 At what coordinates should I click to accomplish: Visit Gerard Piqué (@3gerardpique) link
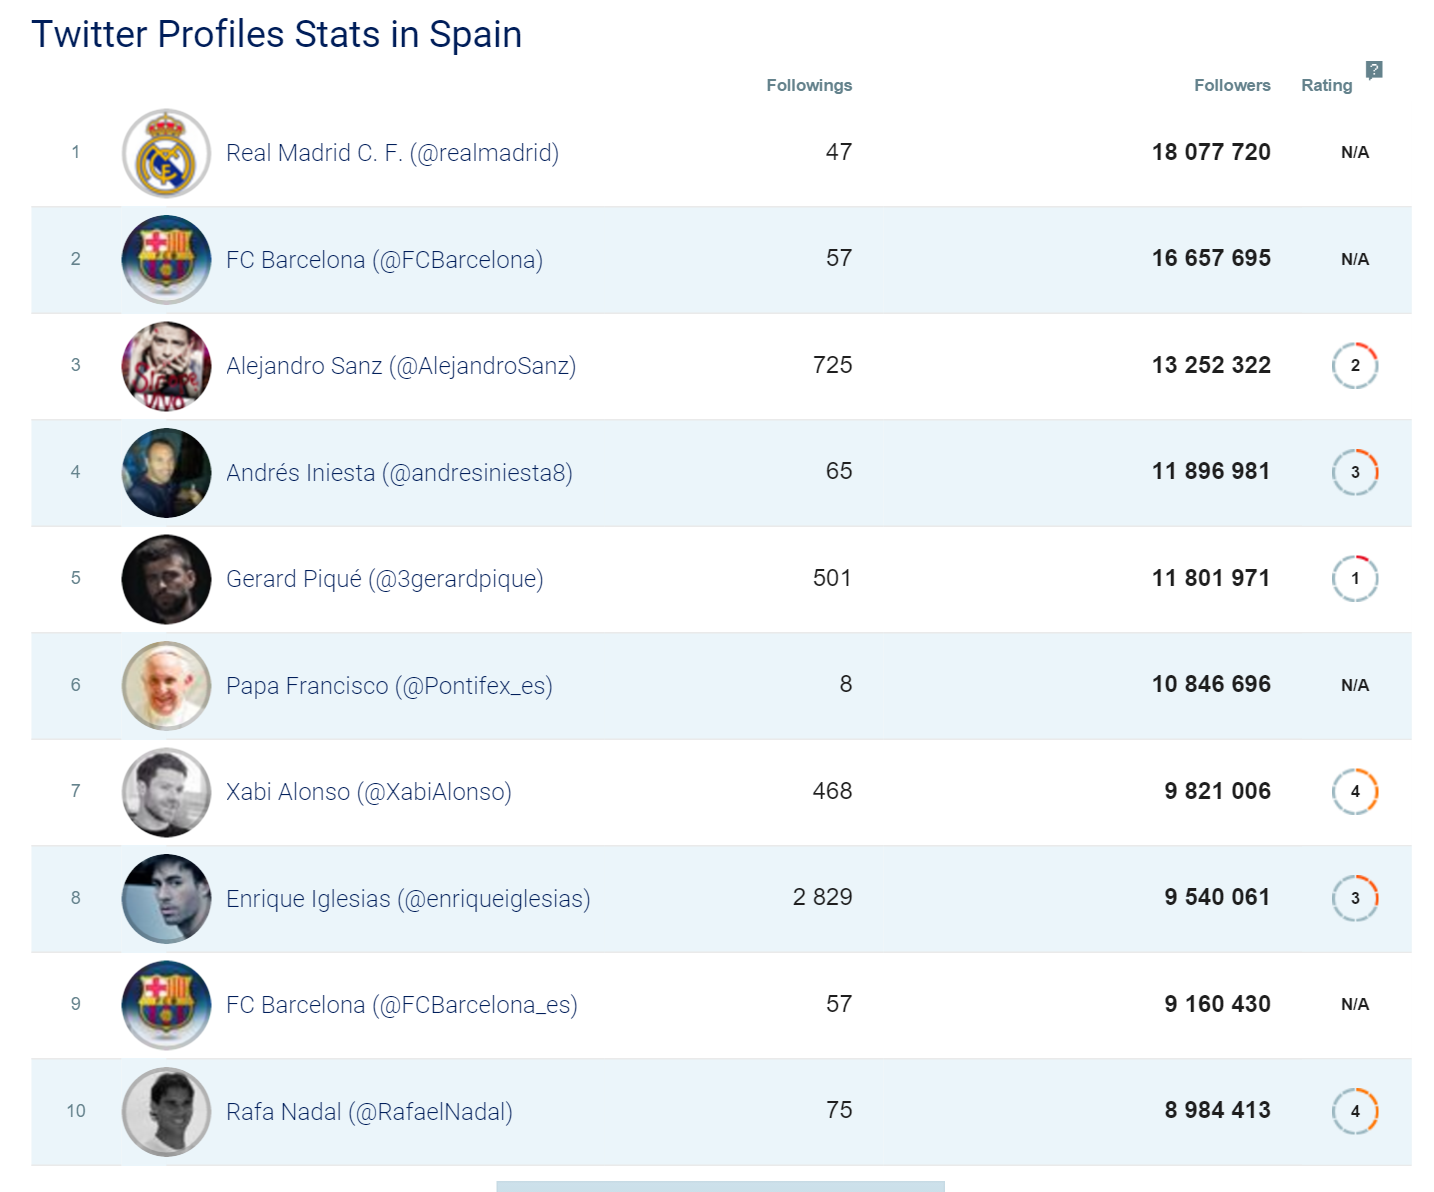[385, 579]
